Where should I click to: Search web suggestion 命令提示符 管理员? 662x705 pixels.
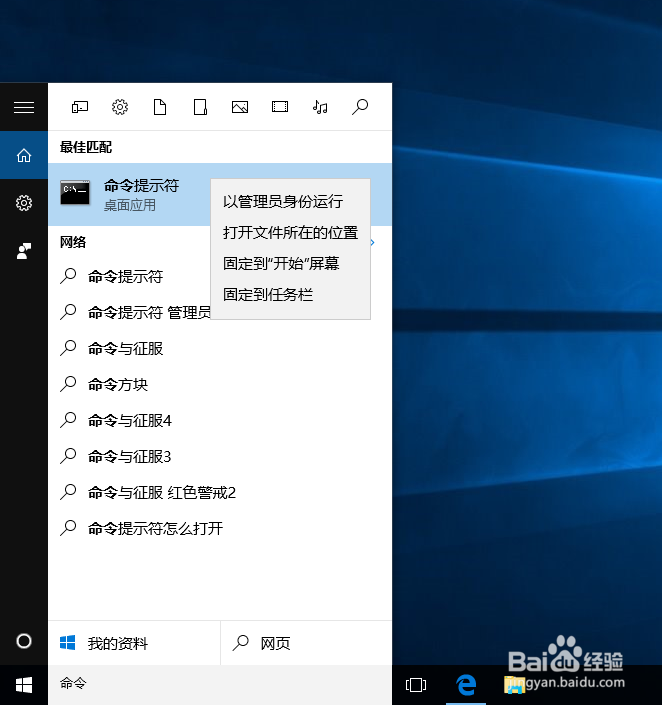point(220,312)
